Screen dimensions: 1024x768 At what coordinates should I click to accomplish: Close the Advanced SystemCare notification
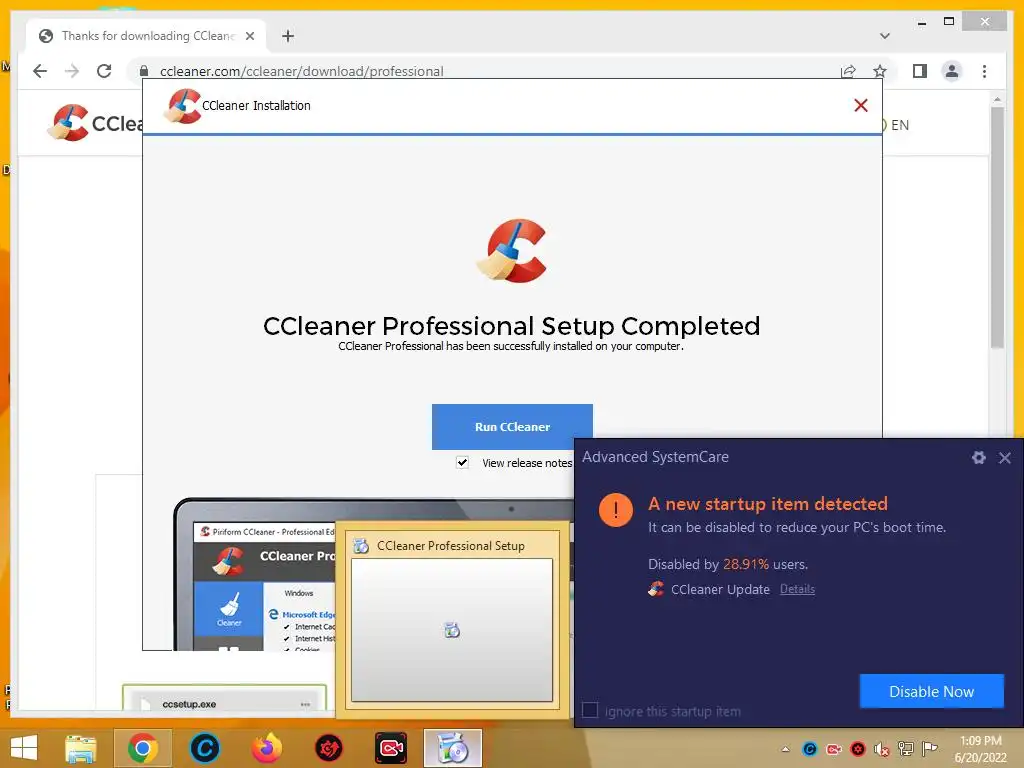pyautogui.click(x=1005, y=458)
